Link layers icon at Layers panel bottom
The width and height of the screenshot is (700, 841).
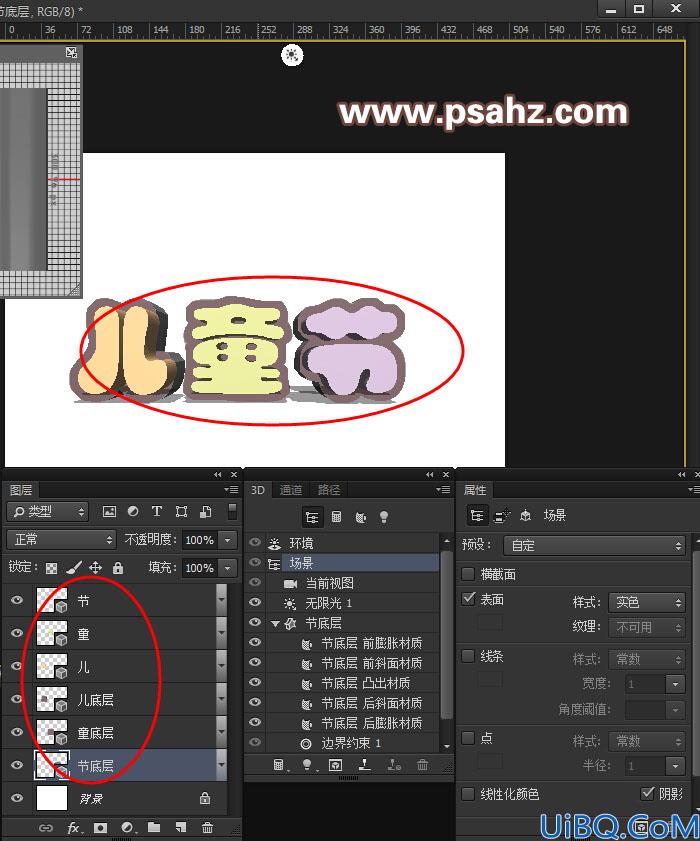[x=46, y=828]
